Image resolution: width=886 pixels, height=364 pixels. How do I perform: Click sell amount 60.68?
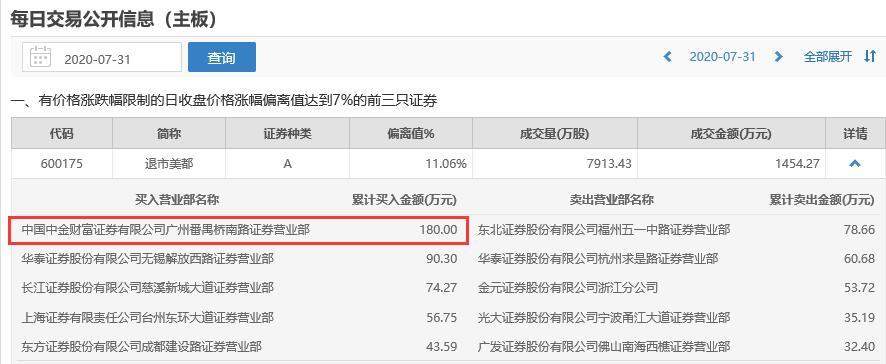click(859, 259)
